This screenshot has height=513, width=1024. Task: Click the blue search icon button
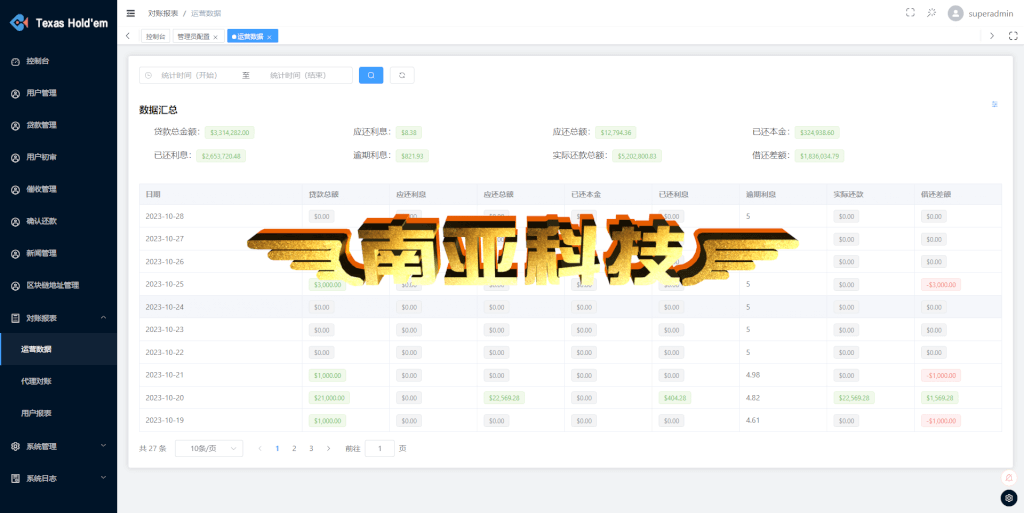coord(371,75)
